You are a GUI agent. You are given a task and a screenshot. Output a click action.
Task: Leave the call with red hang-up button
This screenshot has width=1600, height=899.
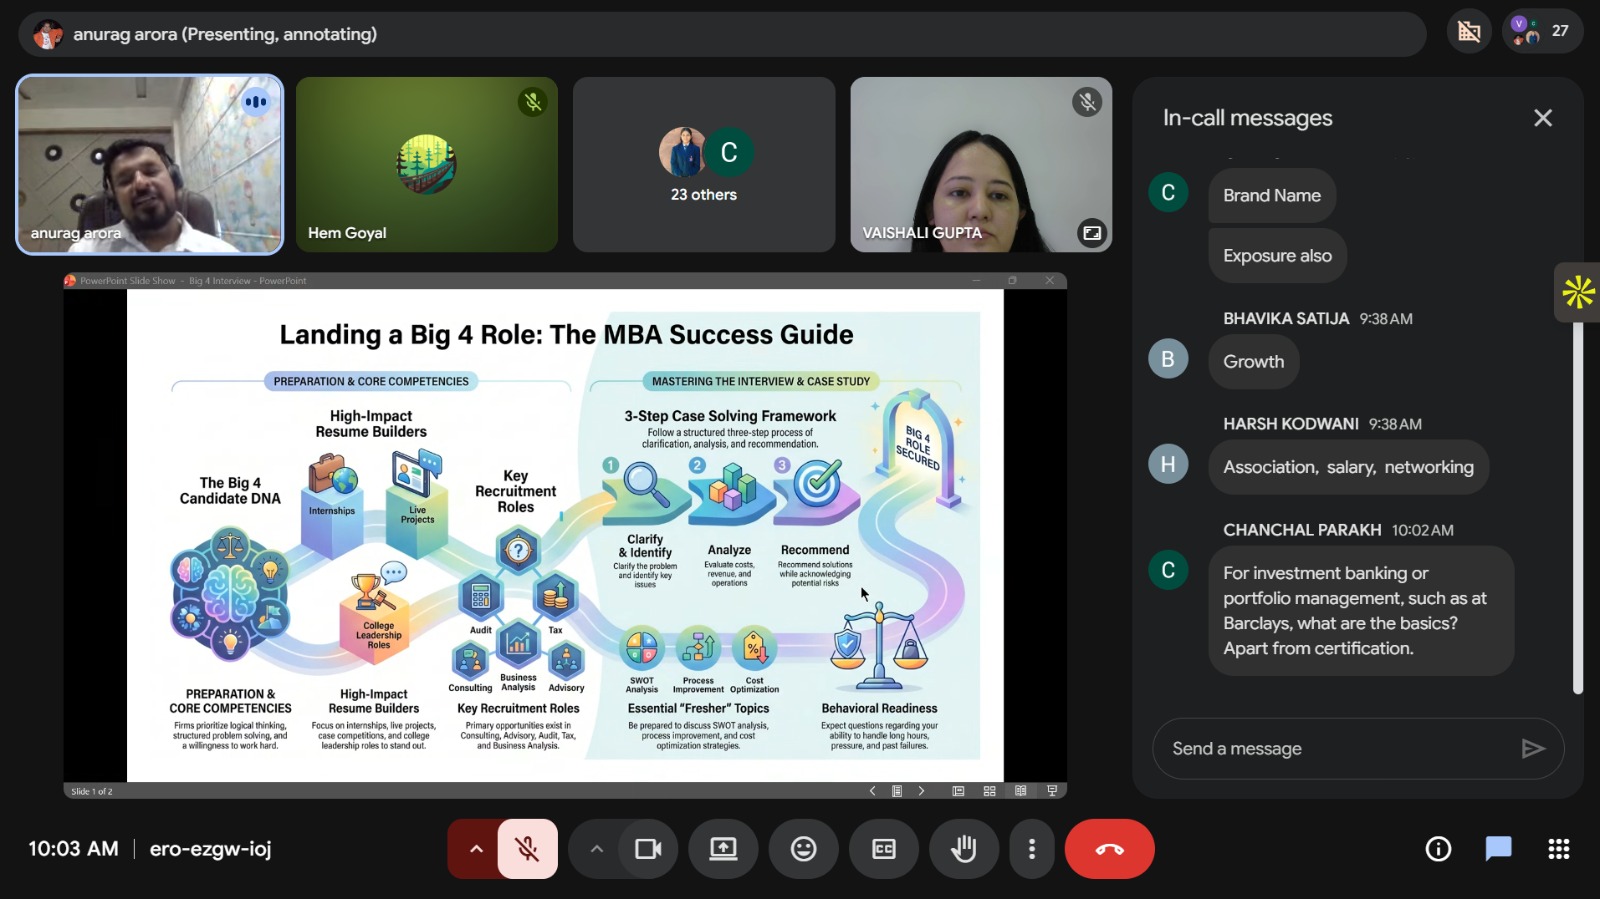[1109, 849]
